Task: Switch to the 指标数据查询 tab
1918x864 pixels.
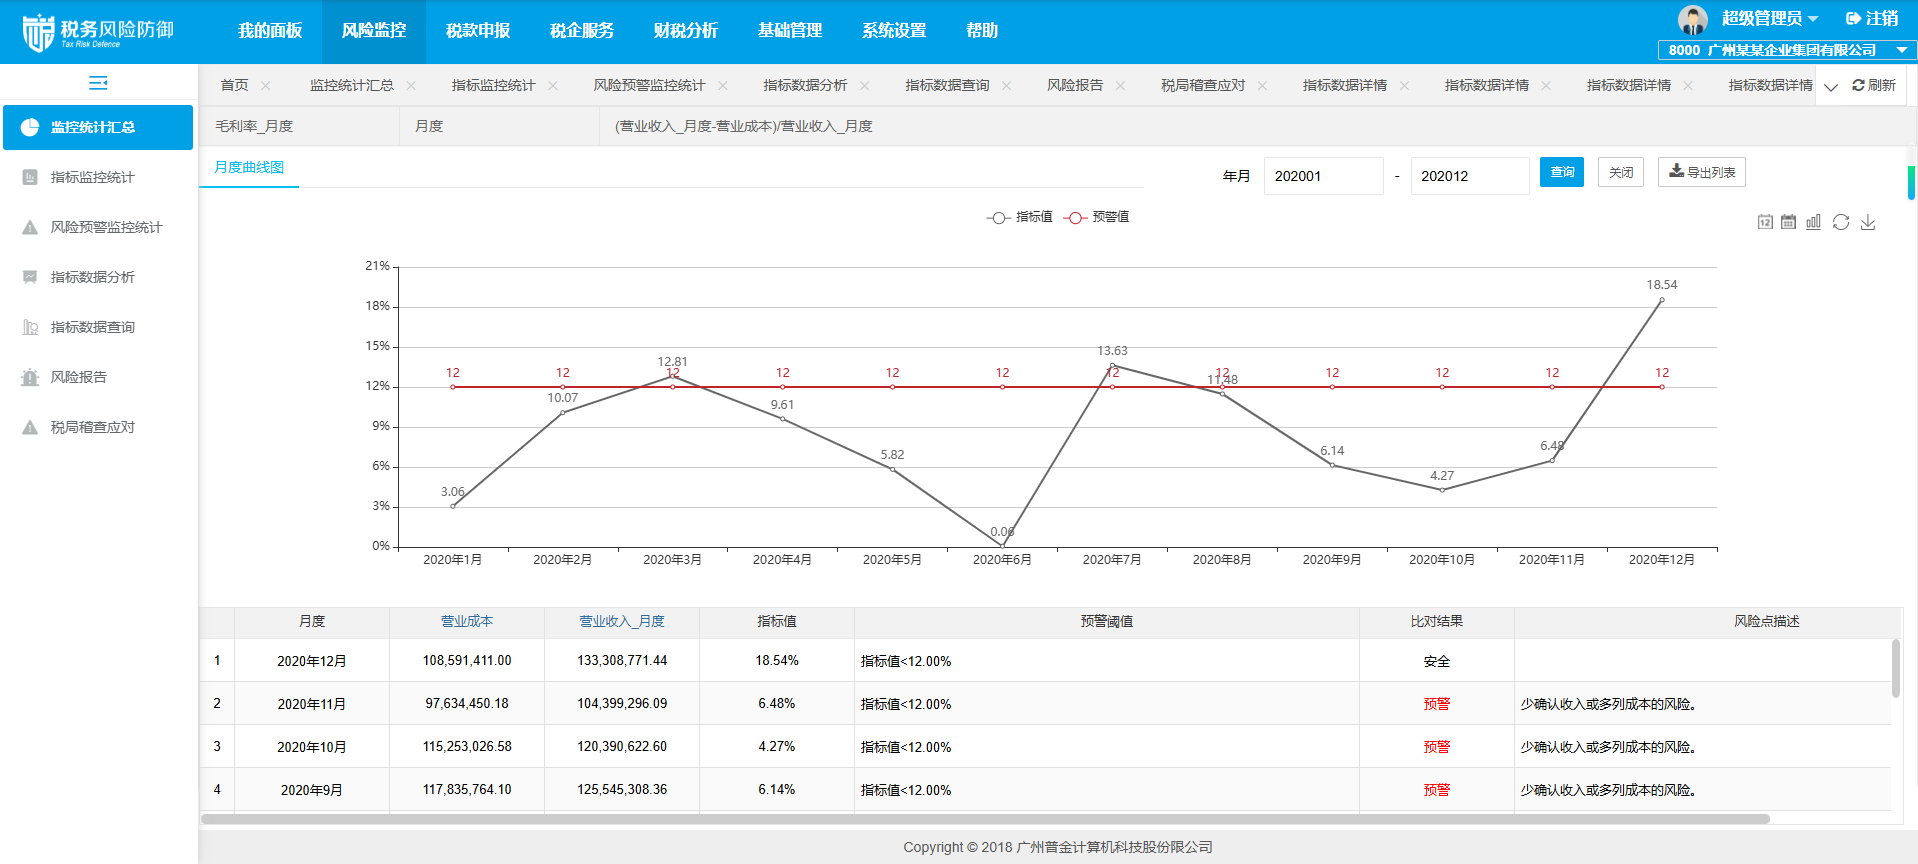Action: point(948,85)
